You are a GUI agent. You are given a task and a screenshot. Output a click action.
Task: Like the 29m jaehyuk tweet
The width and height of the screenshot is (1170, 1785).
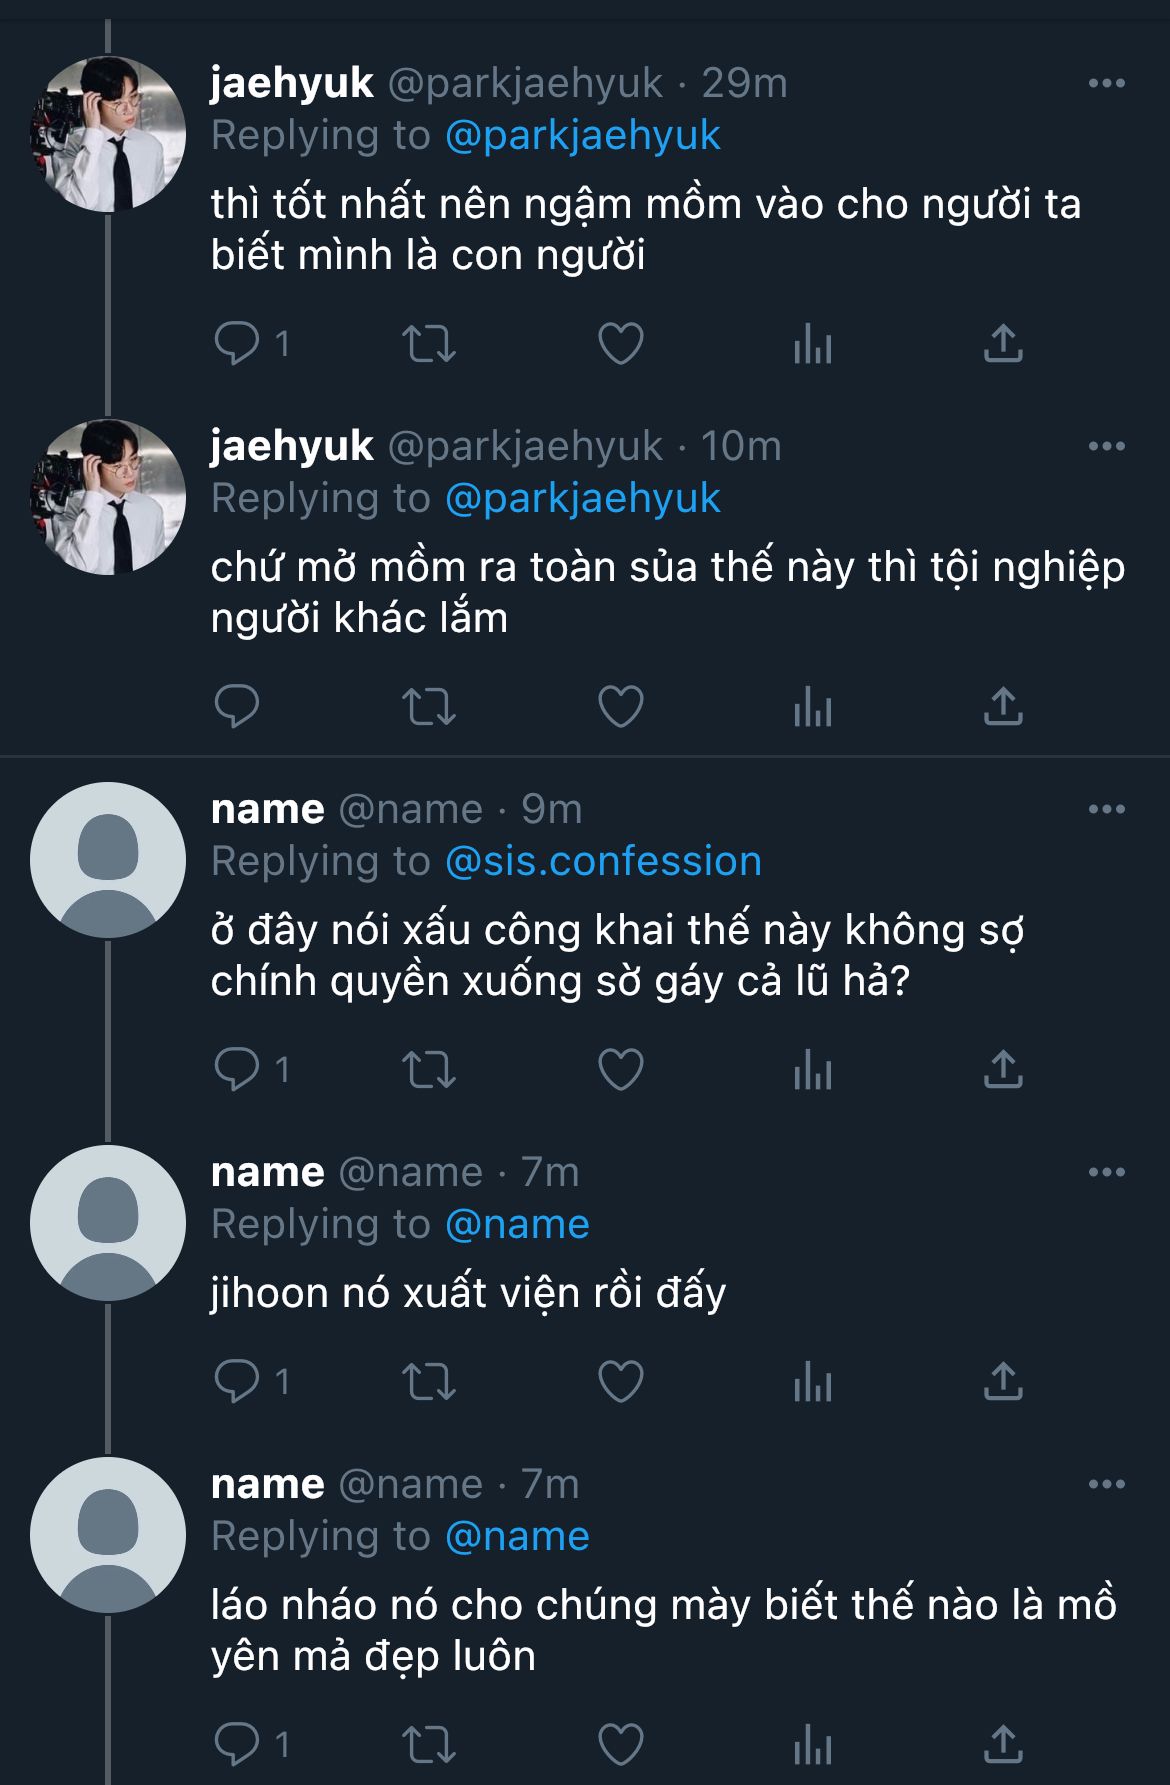(x=620, y=344)
